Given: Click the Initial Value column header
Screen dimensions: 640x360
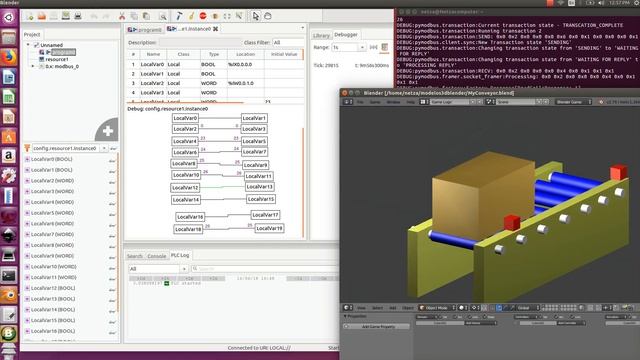Looking at the screenshot, I should pyautogui.click(x=284, y=54).
